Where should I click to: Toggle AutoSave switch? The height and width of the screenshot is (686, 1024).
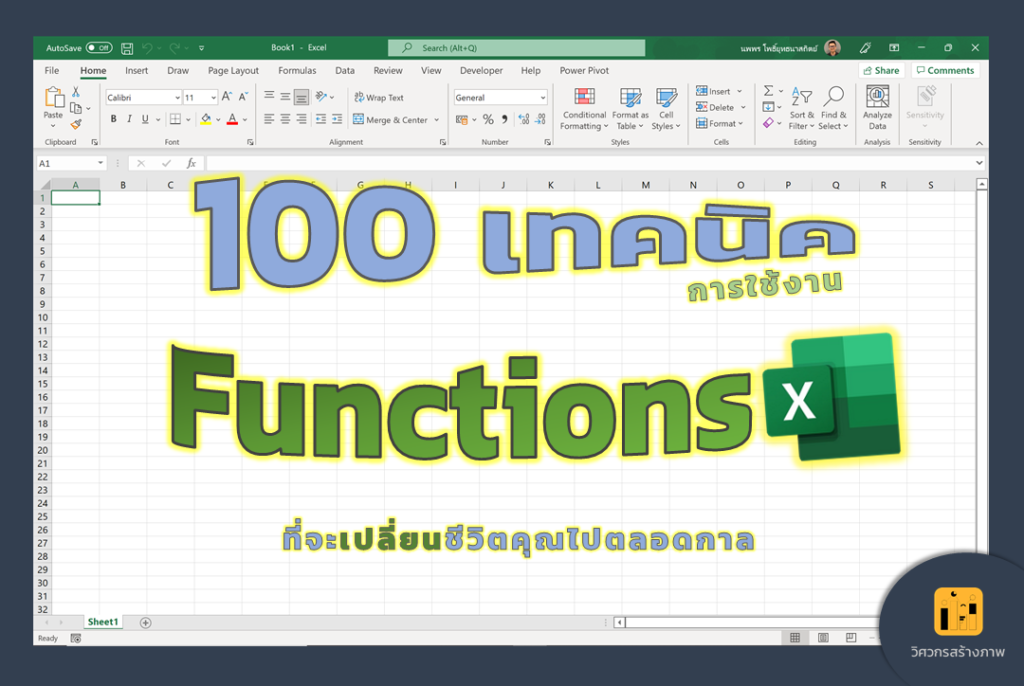99,48
